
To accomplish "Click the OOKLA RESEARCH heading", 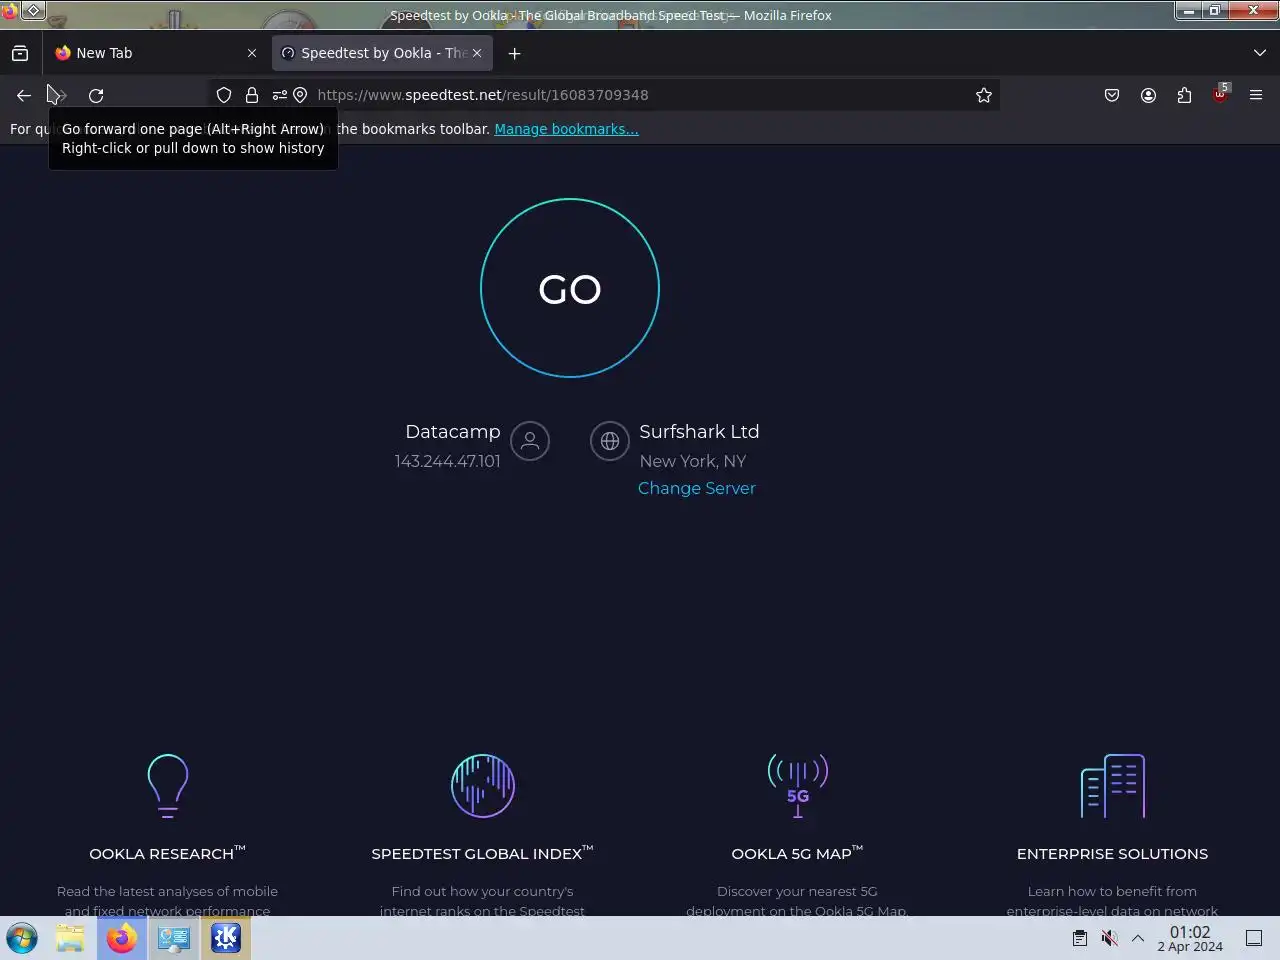I will [x=167, y=853].
